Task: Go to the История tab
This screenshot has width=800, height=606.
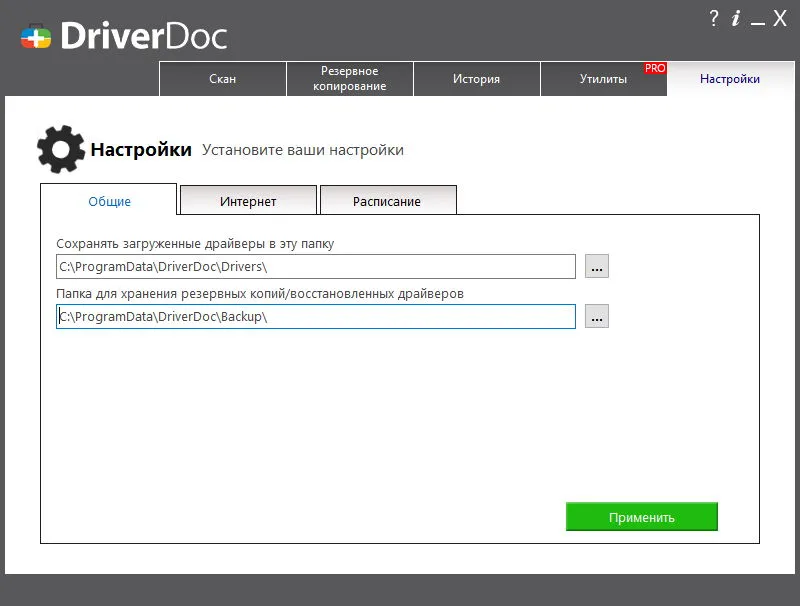Action: [x=477, y=79]
